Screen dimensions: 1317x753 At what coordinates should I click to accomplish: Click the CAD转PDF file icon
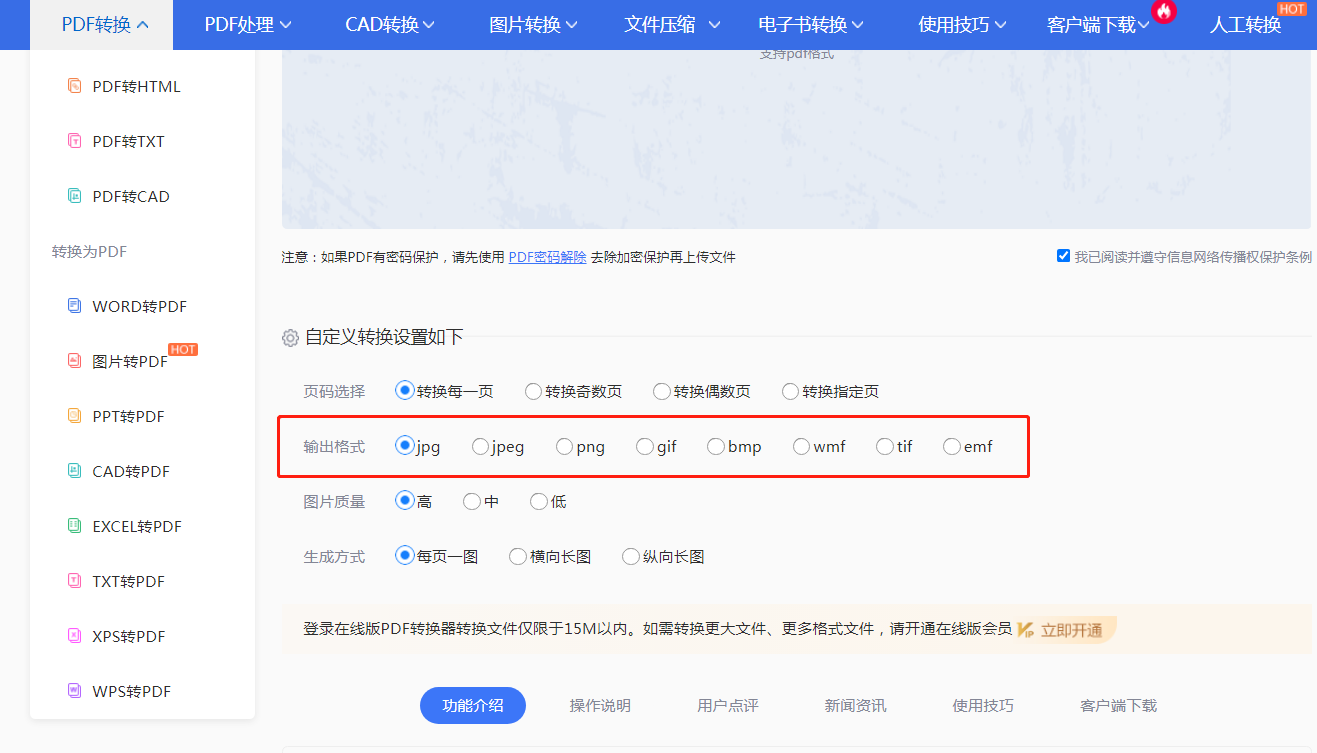point(74,471)
